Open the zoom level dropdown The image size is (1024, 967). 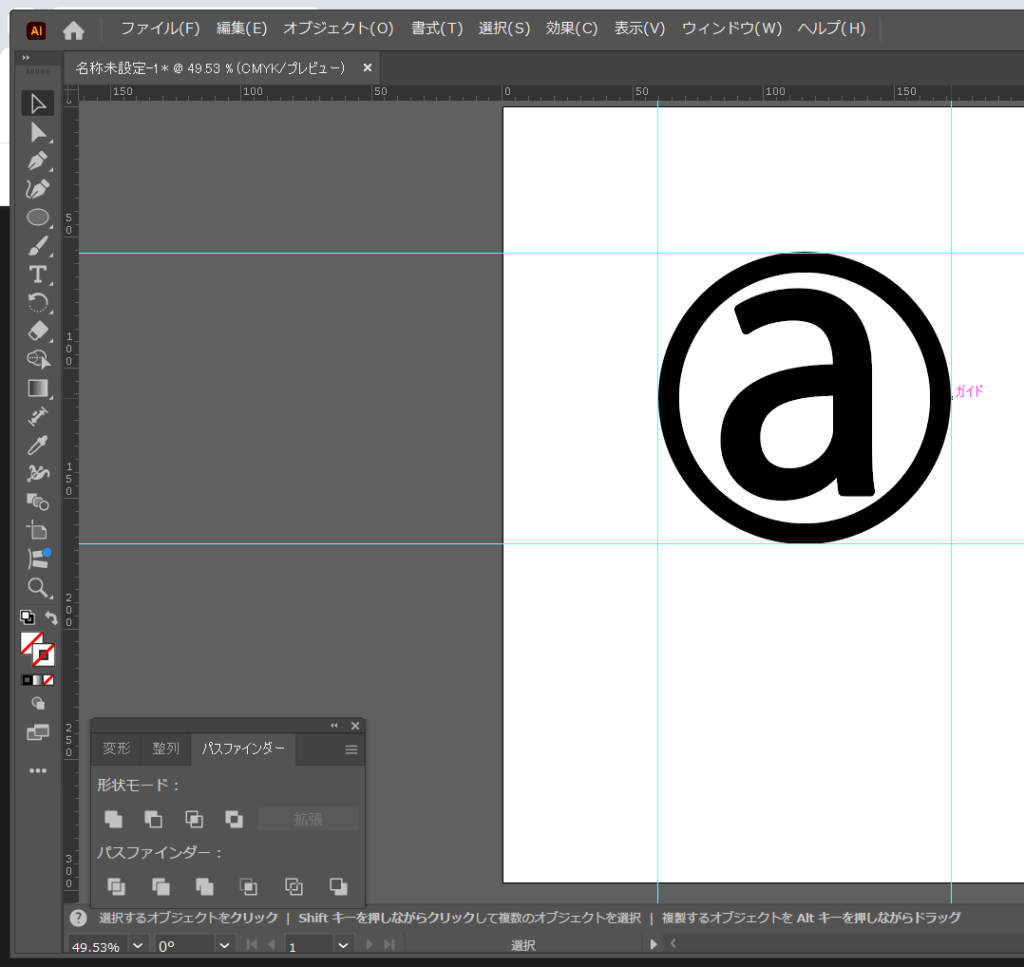point(137,945)
